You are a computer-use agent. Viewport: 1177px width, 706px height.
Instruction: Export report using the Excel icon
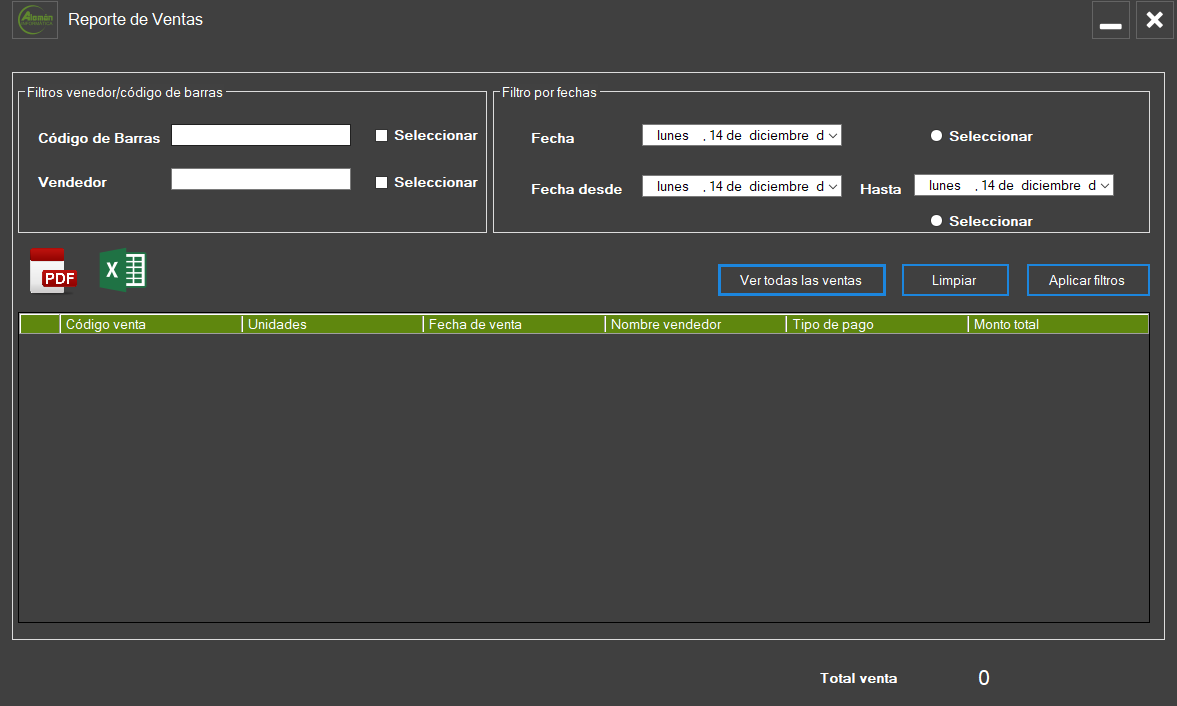123,270
